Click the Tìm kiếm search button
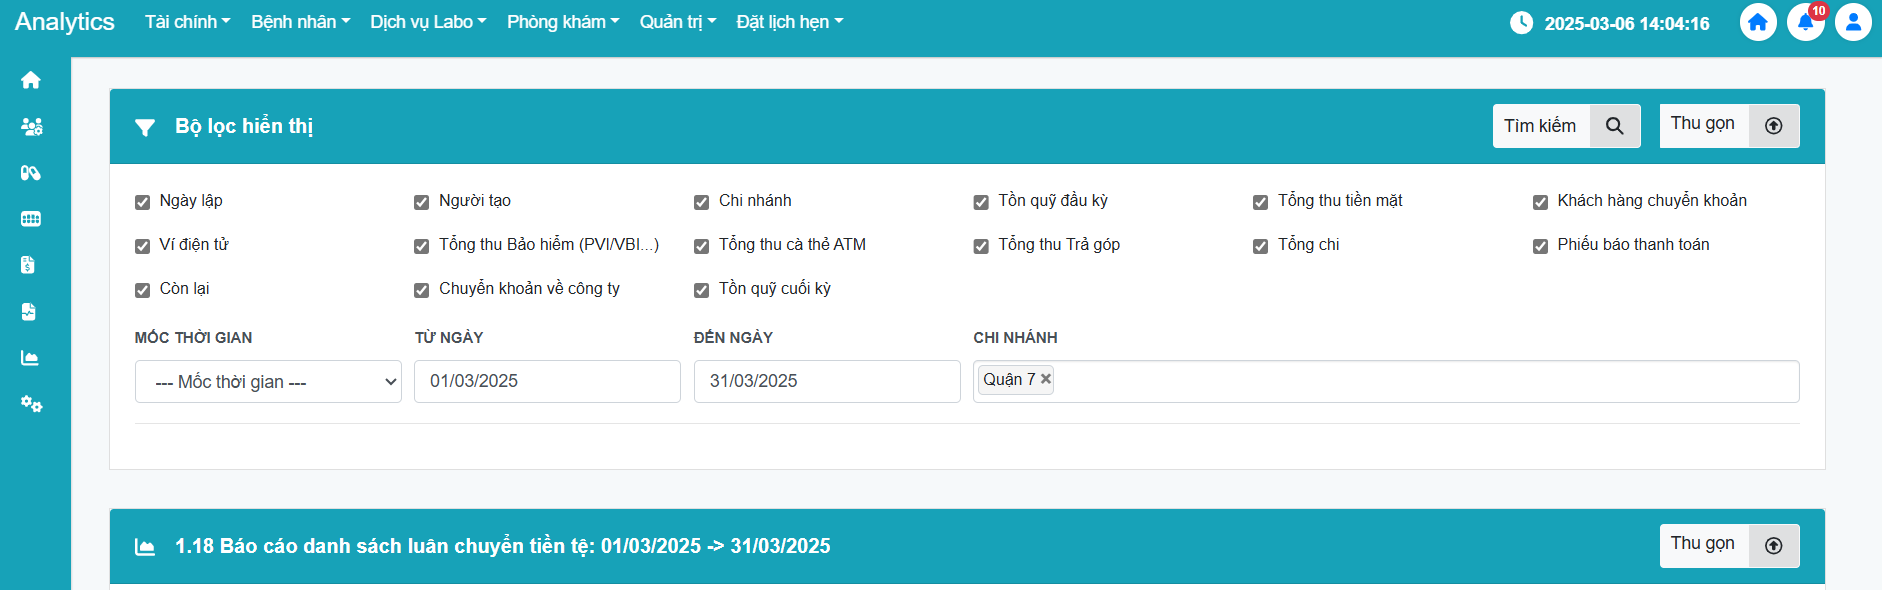Image resolution: width=1882 pixels, height=590 pixels. [1566, 126]
